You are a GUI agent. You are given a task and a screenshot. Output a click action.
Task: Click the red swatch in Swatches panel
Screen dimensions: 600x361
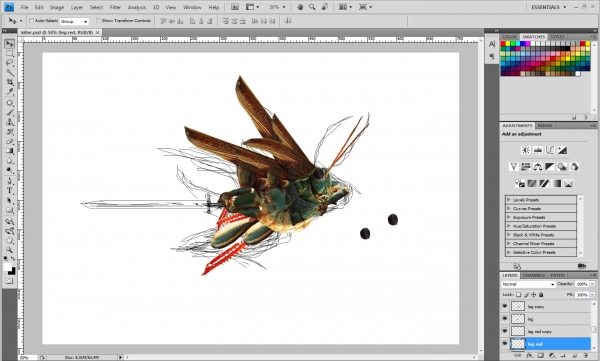pyautogui.click(x=503, y=44)
